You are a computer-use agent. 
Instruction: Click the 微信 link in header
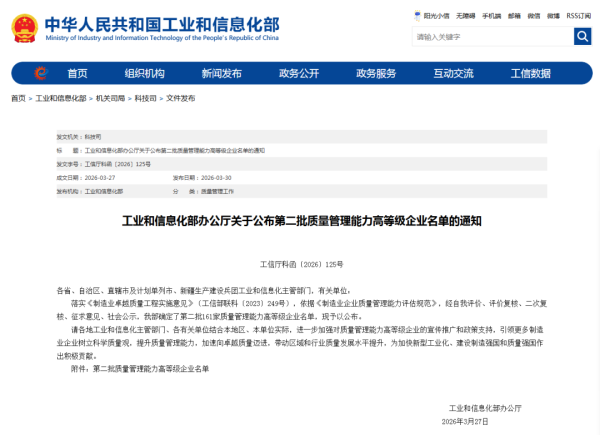coord(534,16)
